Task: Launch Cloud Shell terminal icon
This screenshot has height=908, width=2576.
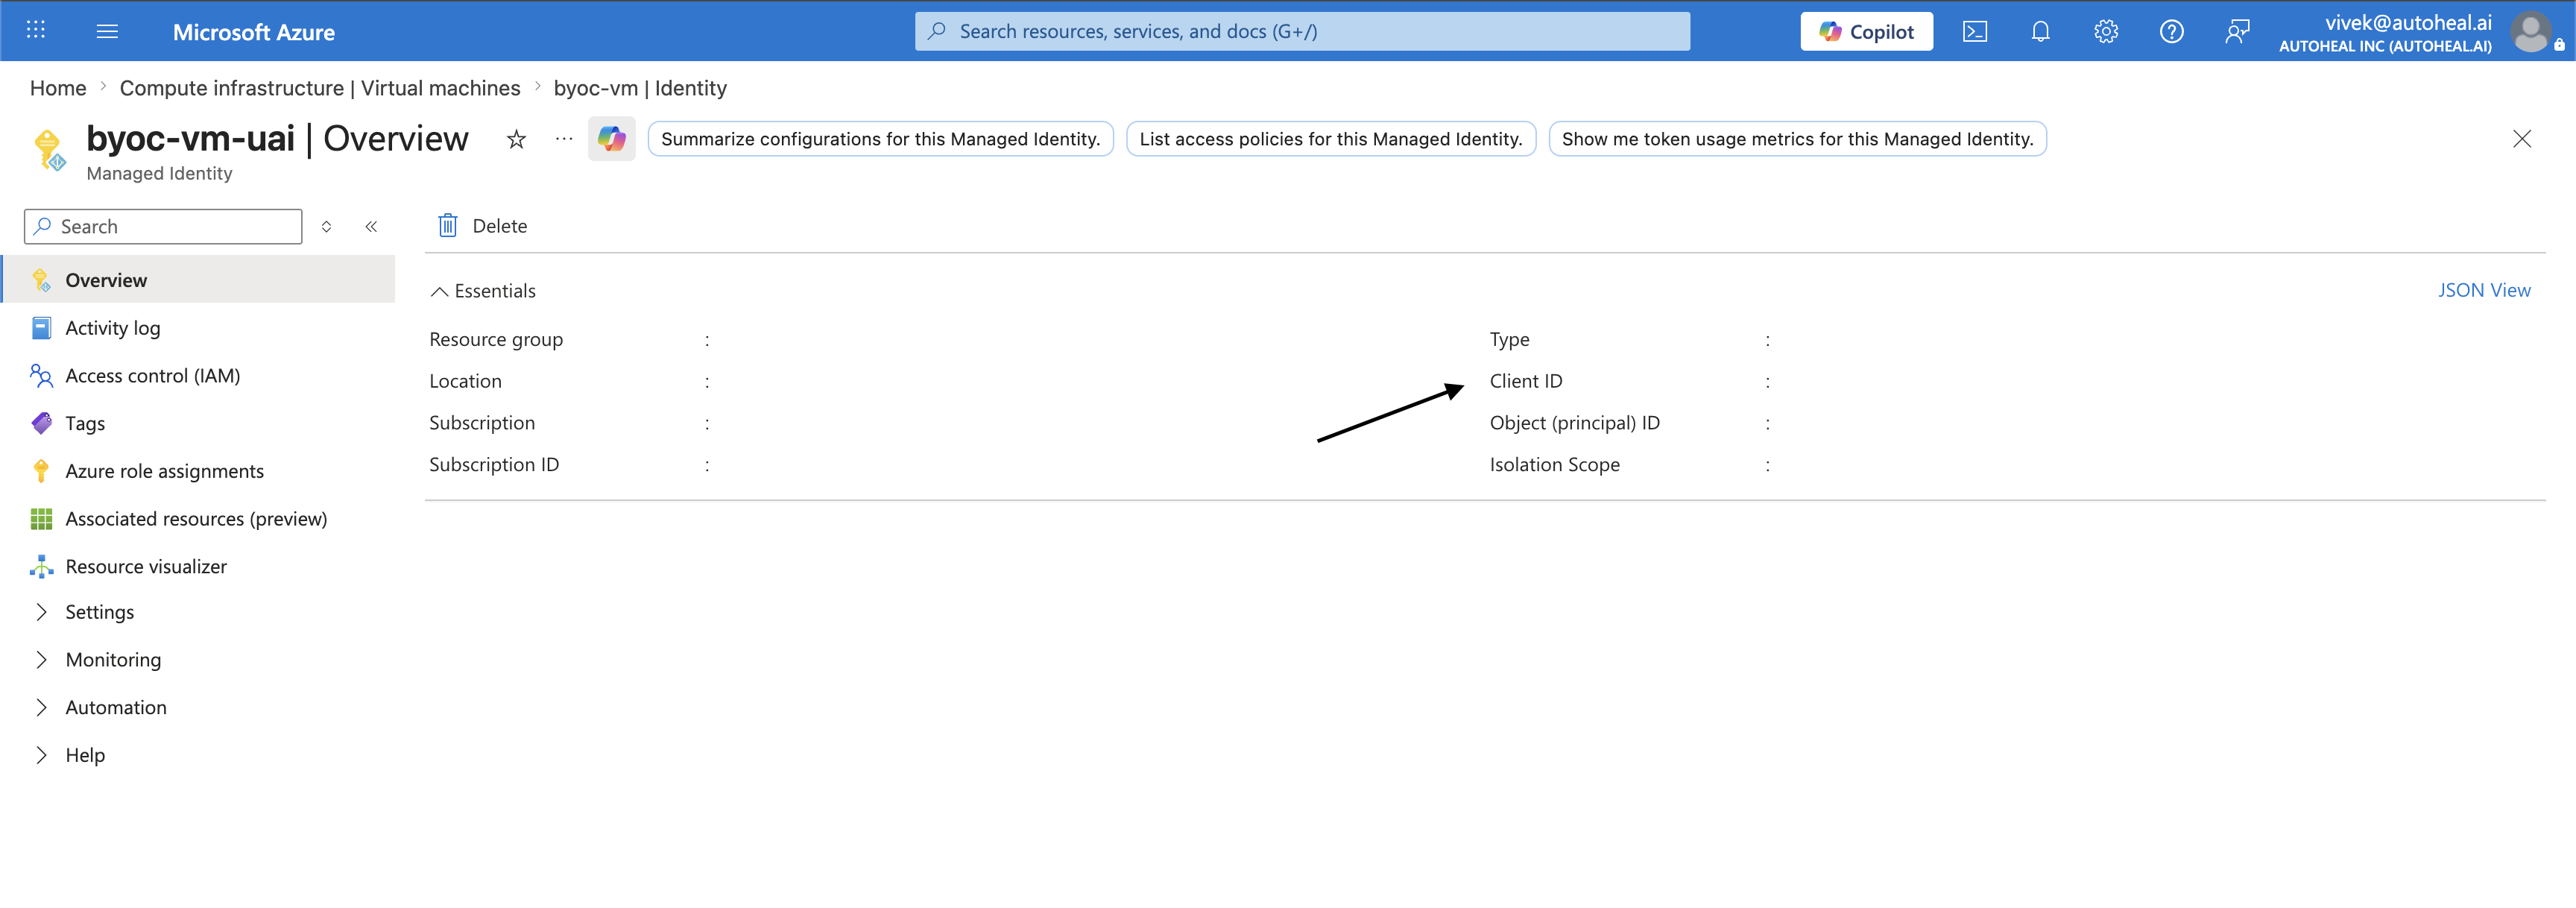Action: coord(1975,31)
